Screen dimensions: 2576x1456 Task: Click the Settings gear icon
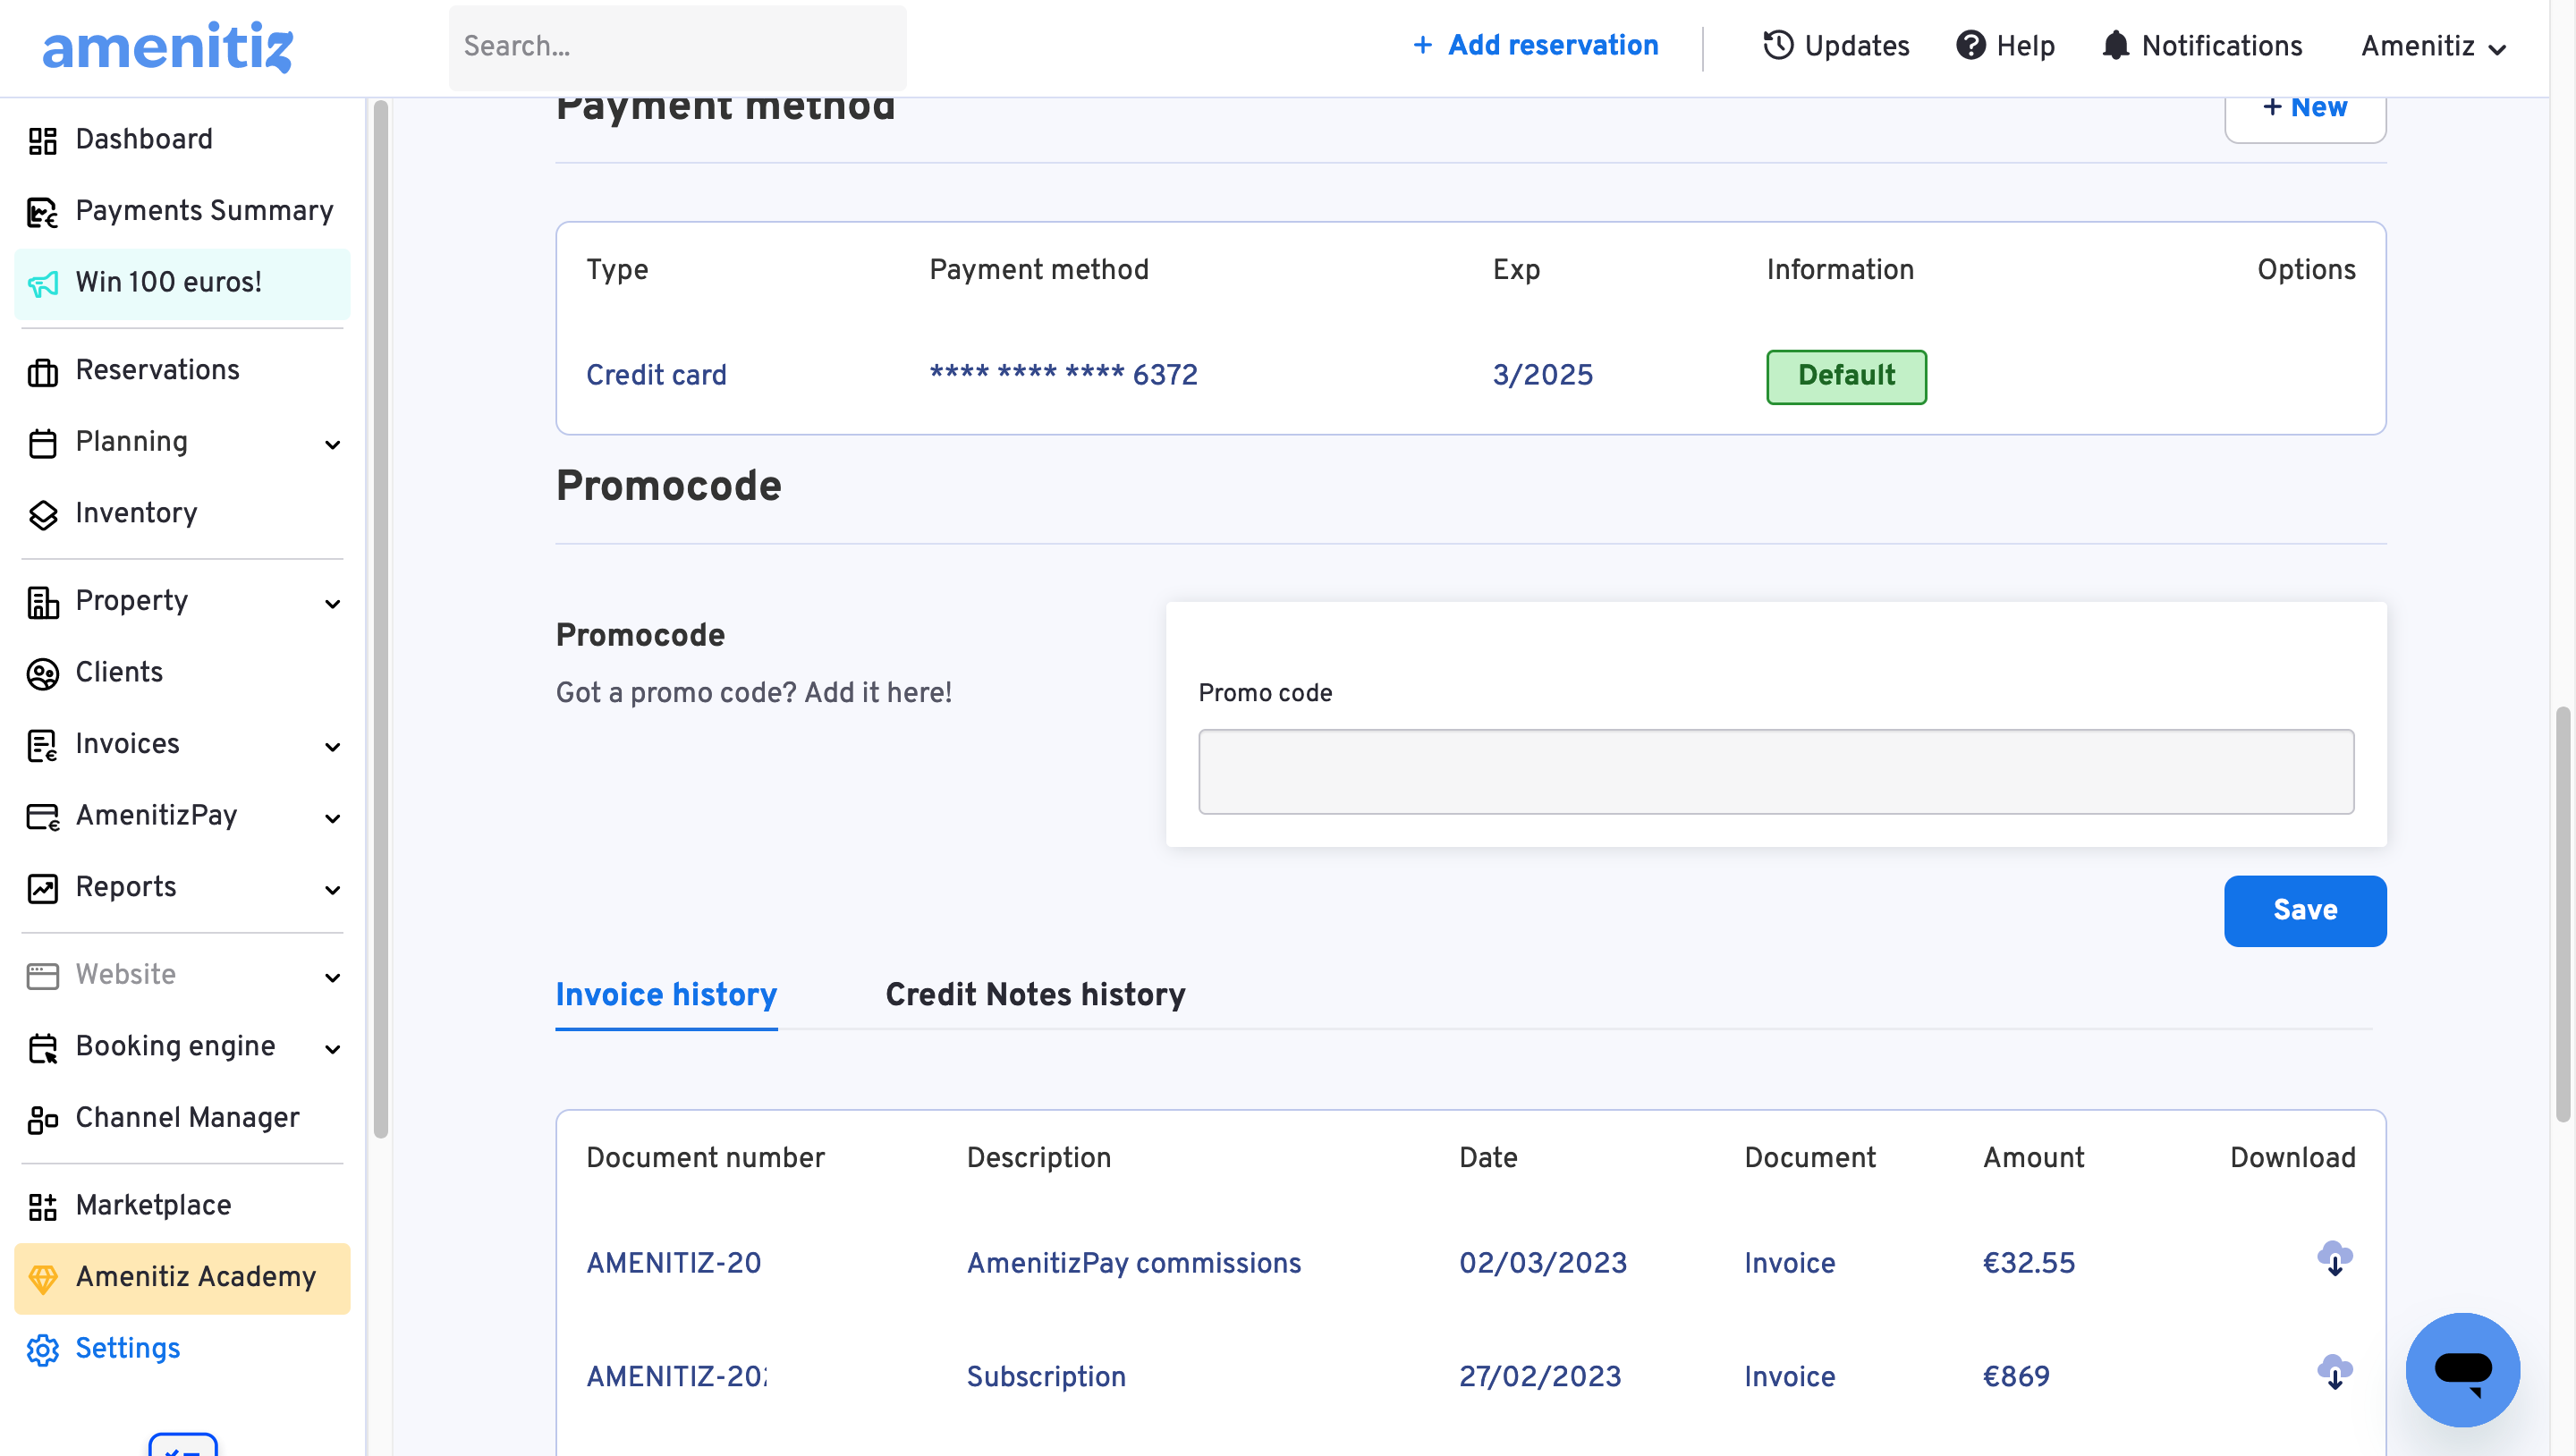42,1350
